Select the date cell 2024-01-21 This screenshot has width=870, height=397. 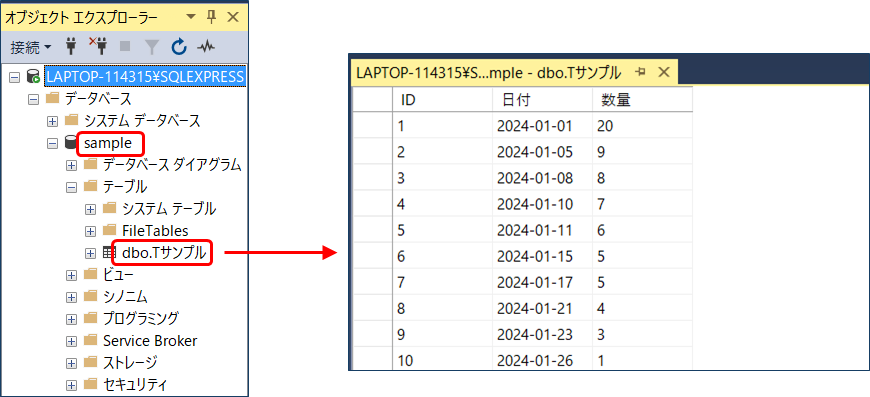542,309
